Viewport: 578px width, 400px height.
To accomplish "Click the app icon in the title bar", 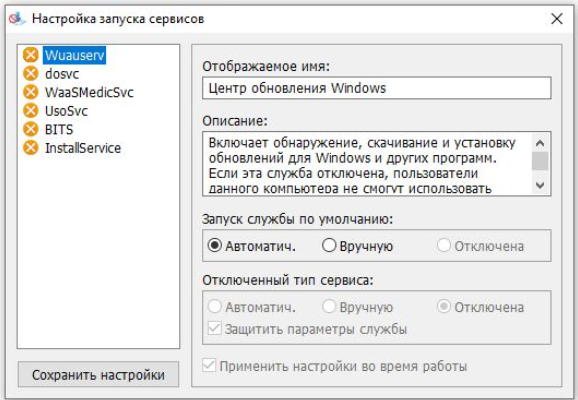I will 17,18.
